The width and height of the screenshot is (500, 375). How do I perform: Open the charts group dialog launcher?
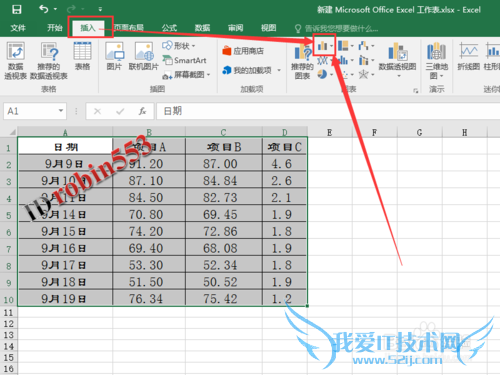coord(415,90)
